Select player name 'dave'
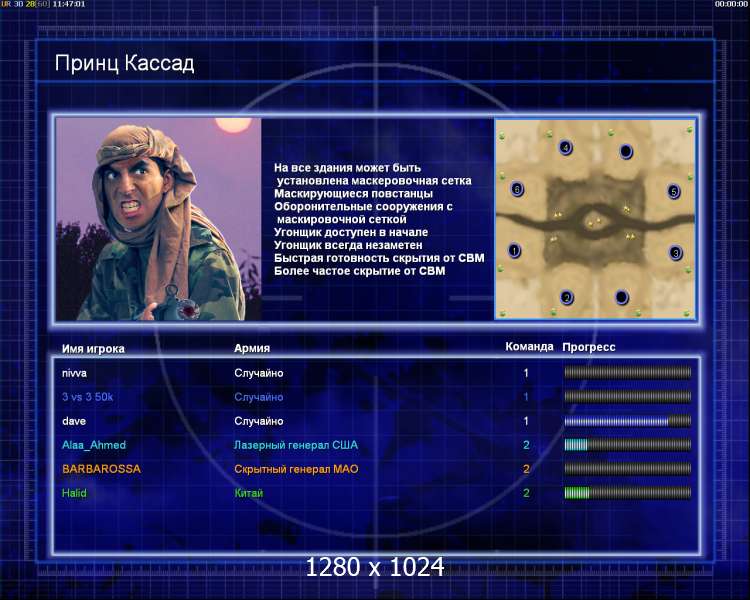This screenshot has height=600, width=750. click(x=74, y=421)
